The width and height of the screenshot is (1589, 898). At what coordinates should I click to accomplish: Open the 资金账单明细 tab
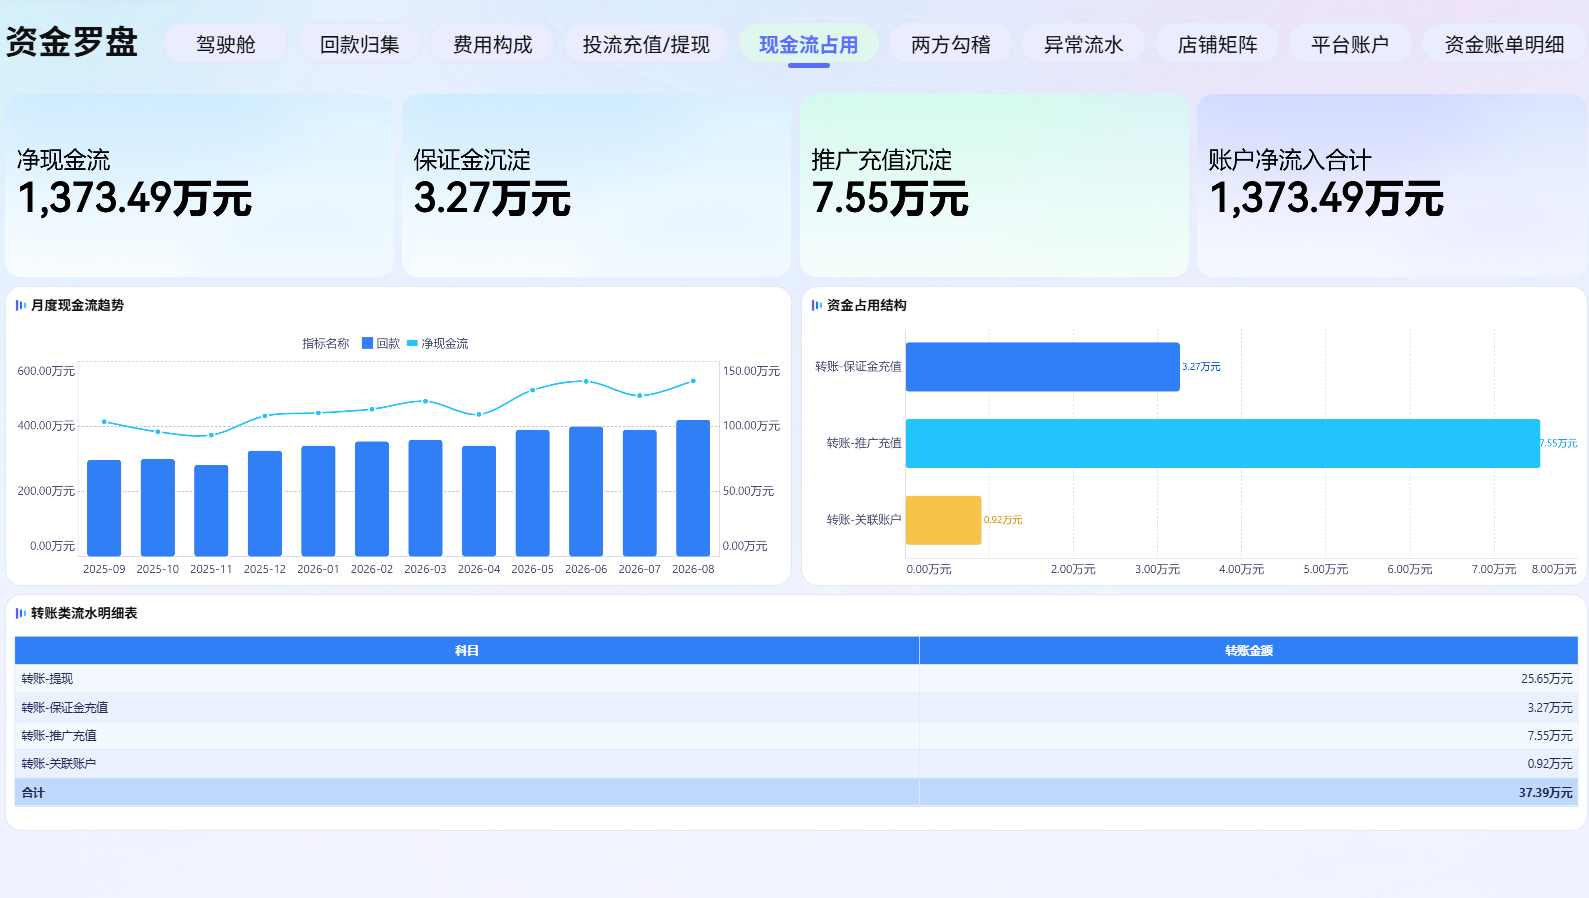[x=1505, y=45]
